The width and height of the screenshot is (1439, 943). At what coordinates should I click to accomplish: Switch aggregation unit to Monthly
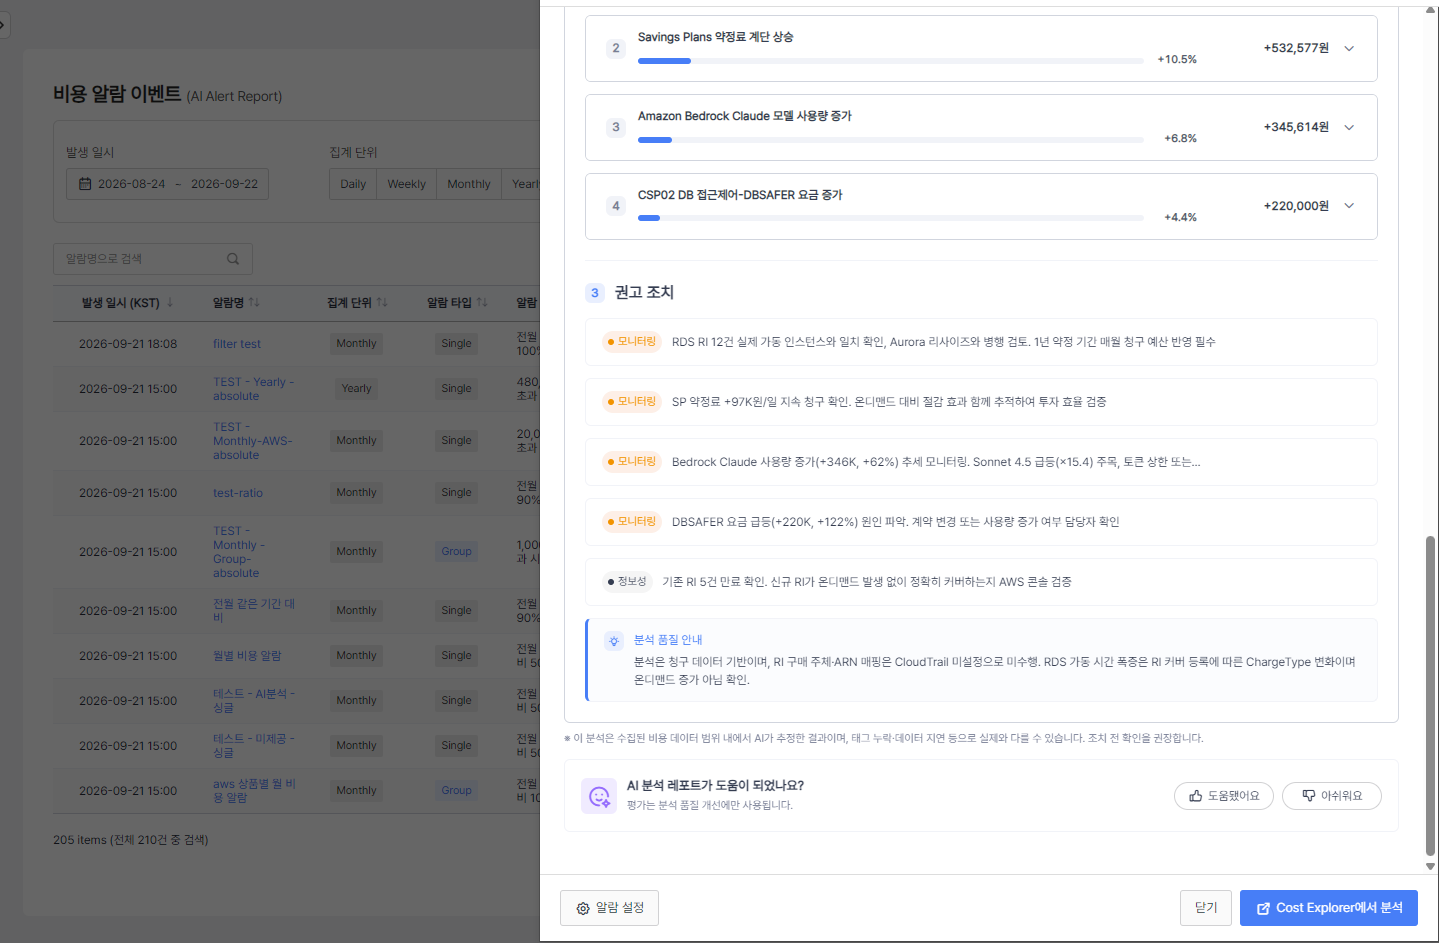coord(469,184)
